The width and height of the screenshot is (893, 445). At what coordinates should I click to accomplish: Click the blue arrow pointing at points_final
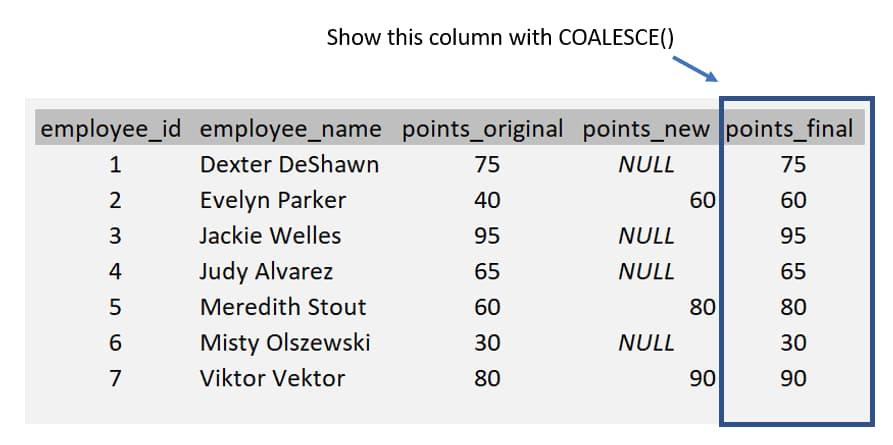tap(693, 70)
